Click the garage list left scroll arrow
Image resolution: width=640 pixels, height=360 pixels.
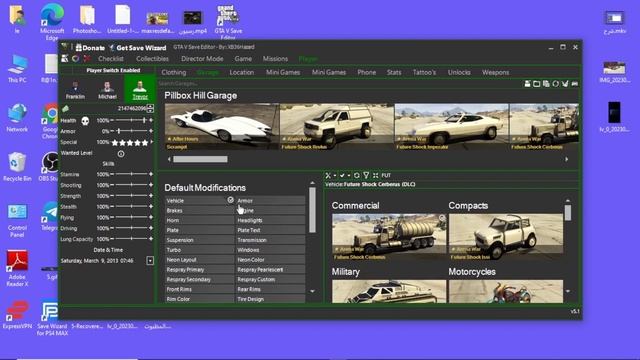pyautogui.click(x=169, y=159)
